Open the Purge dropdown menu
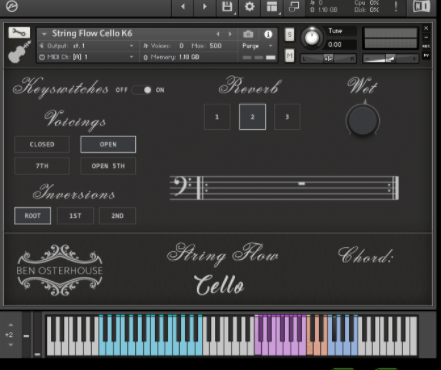This screenshot has height=370, width=441. (x=257, y=46)
